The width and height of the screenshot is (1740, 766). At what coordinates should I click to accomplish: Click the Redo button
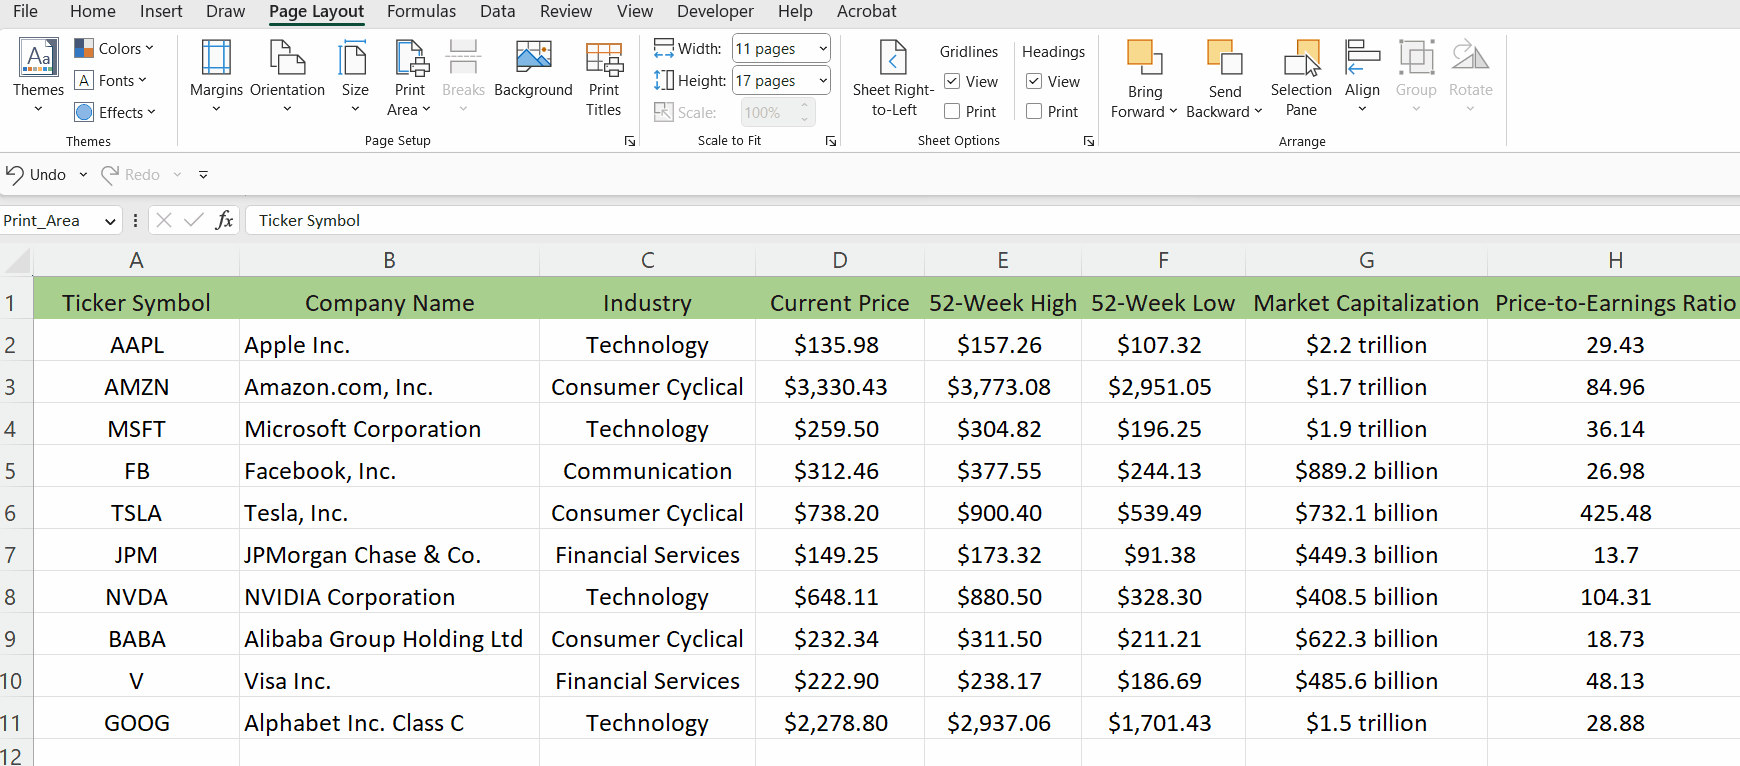131,174
